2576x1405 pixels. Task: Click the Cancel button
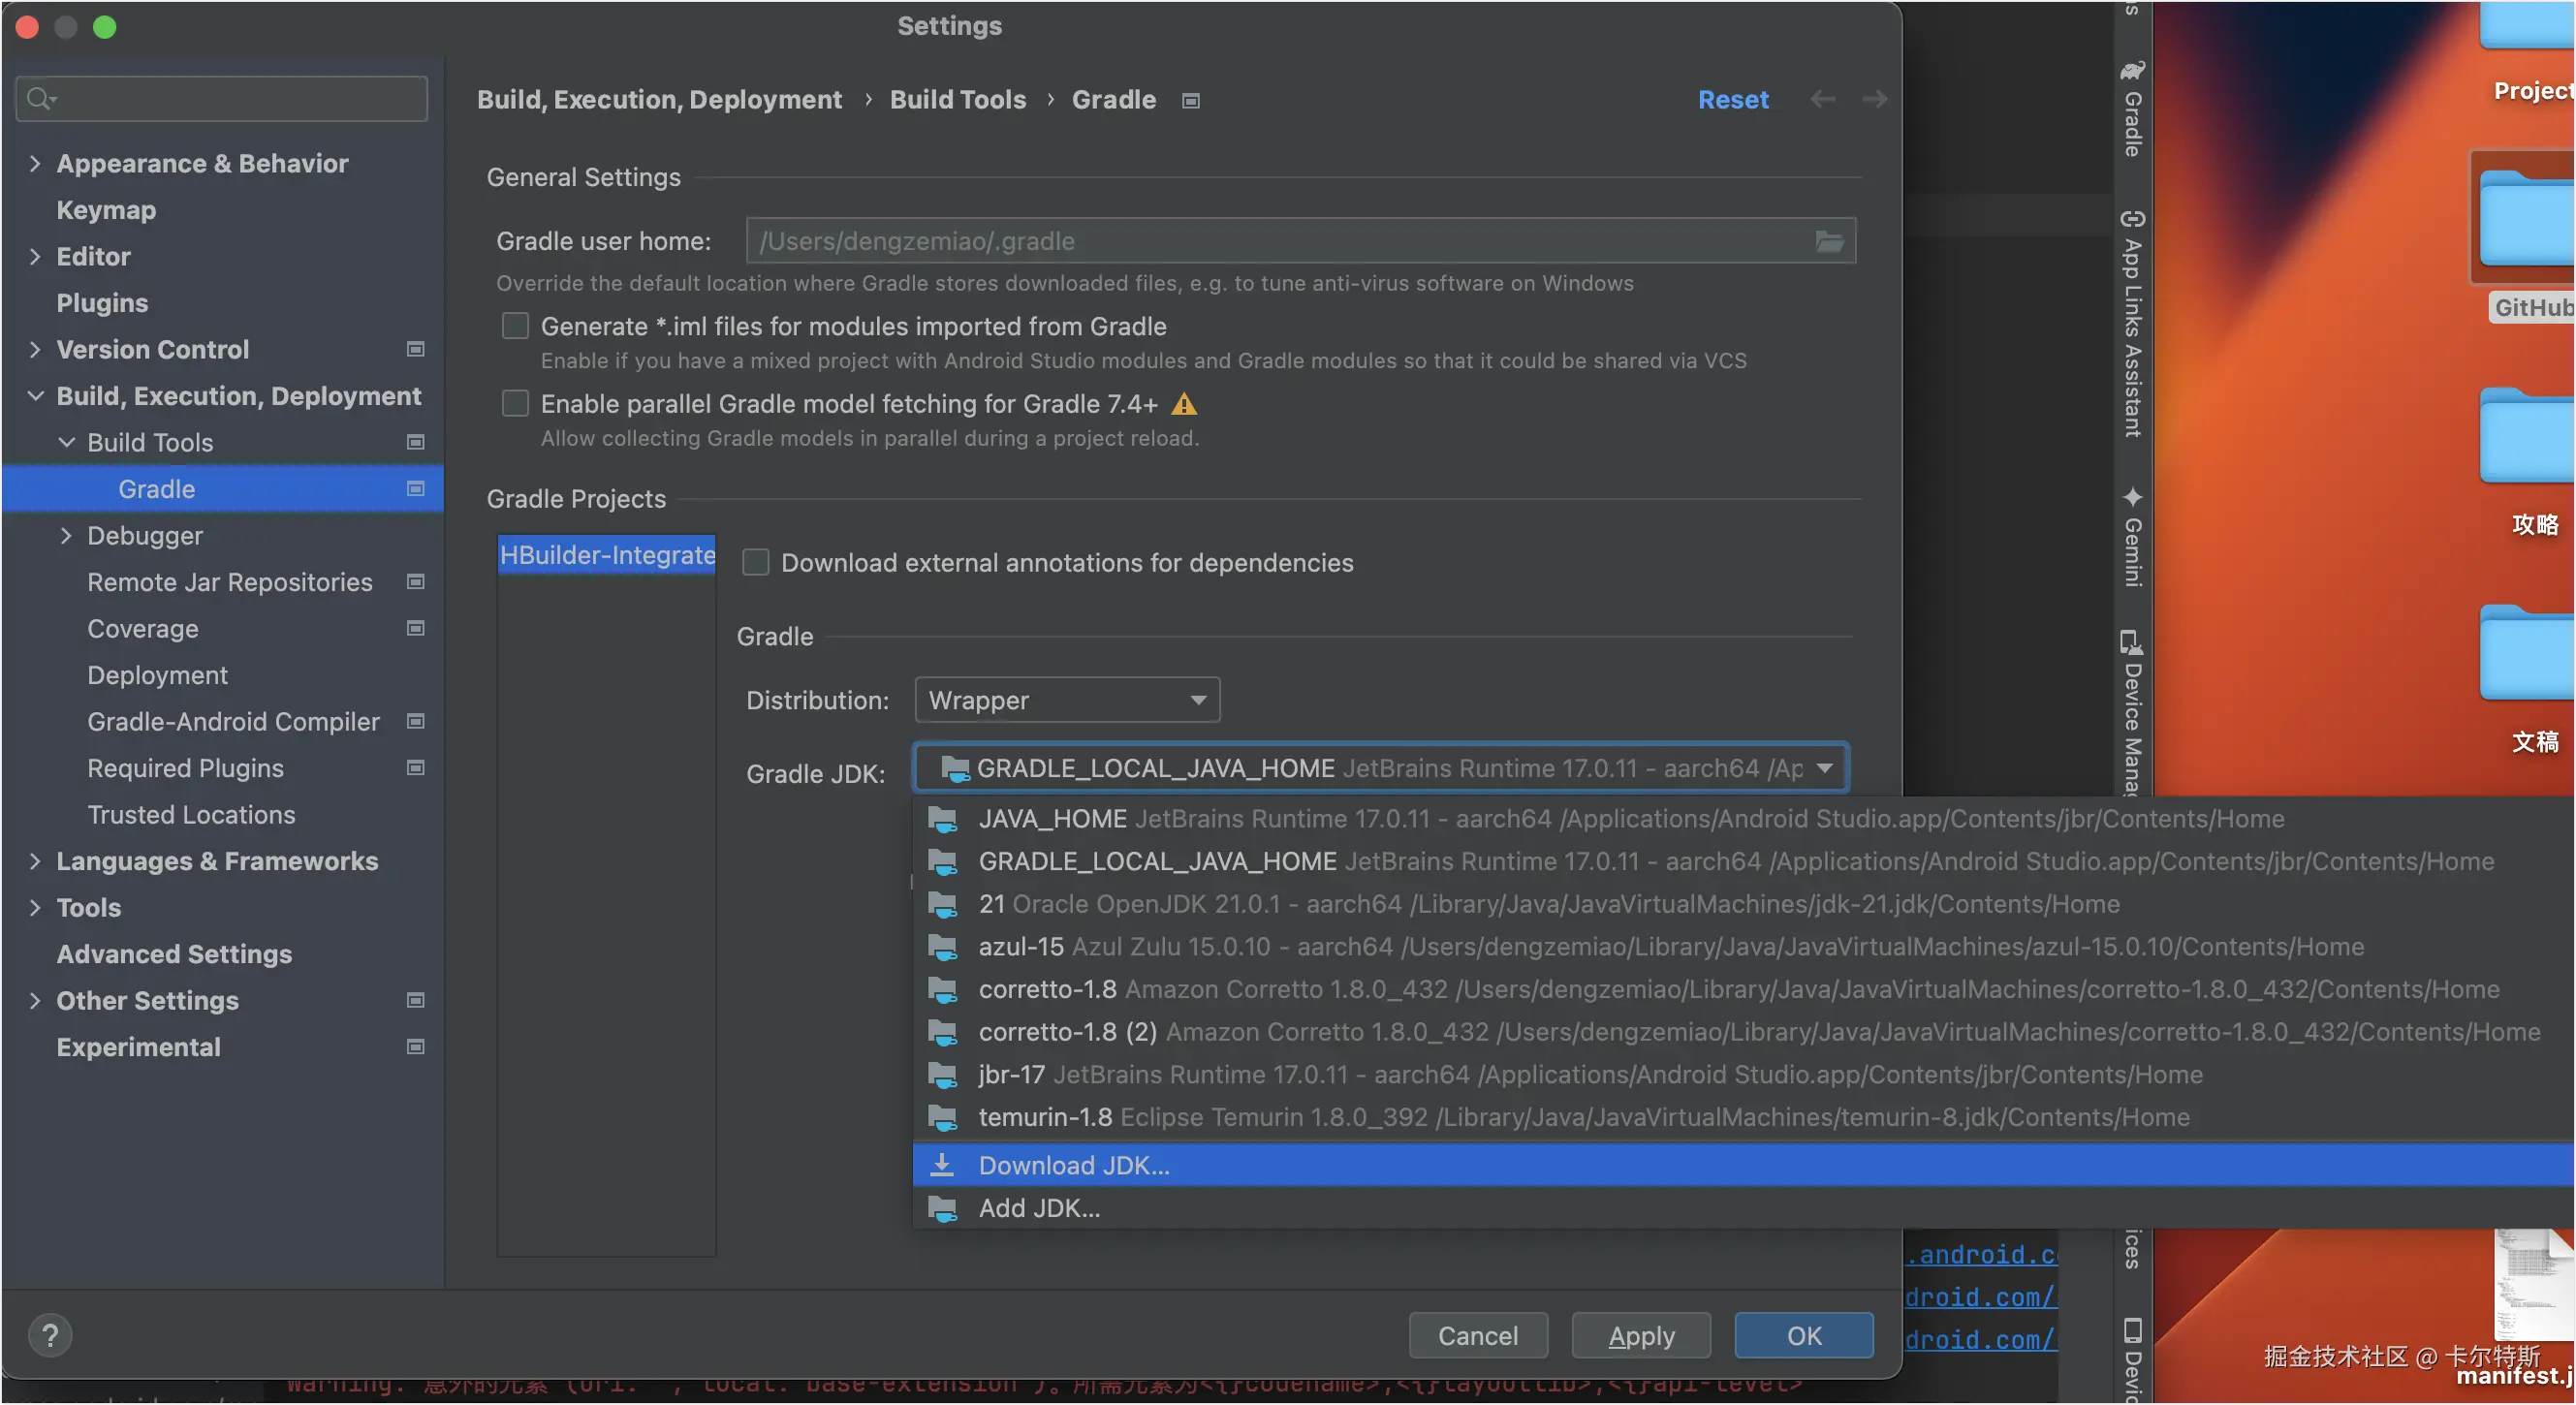pyautogui.click(x=1478, y=1336)
